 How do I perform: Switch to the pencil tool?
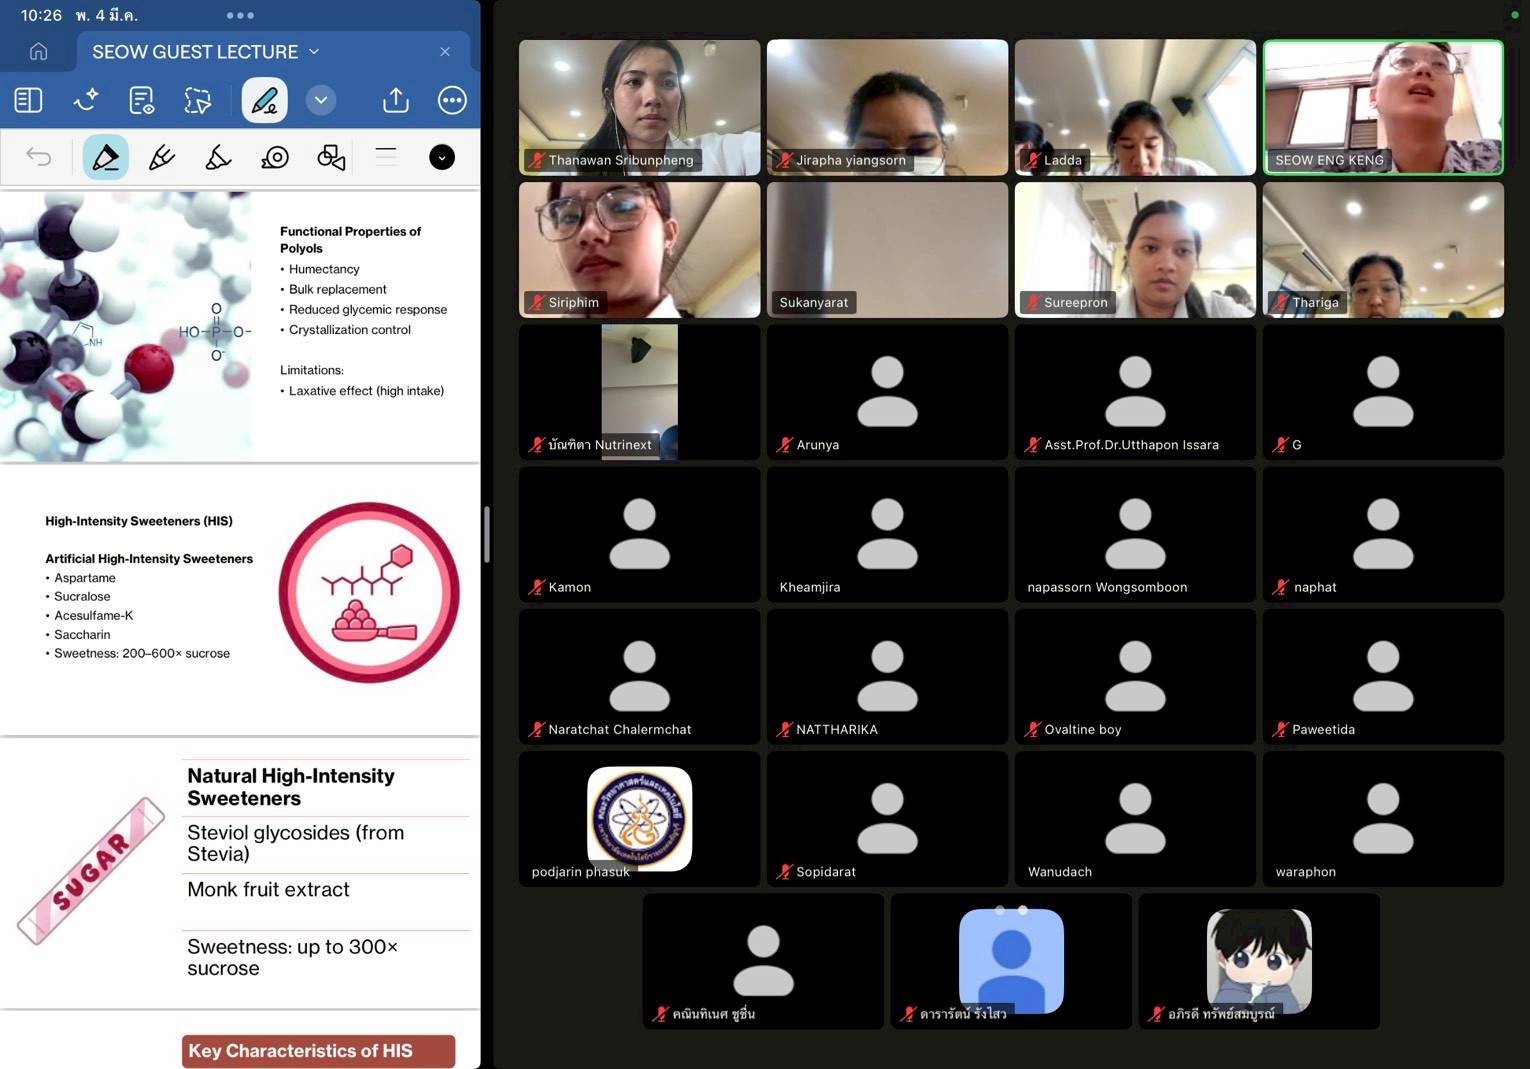coord(162,157)
